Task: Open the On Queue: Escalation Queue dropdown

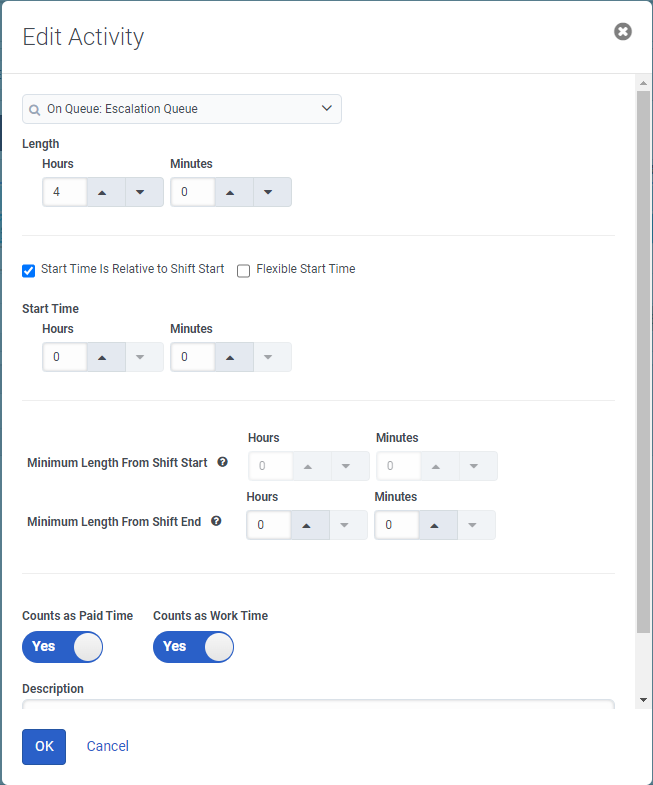Action: 182,109
